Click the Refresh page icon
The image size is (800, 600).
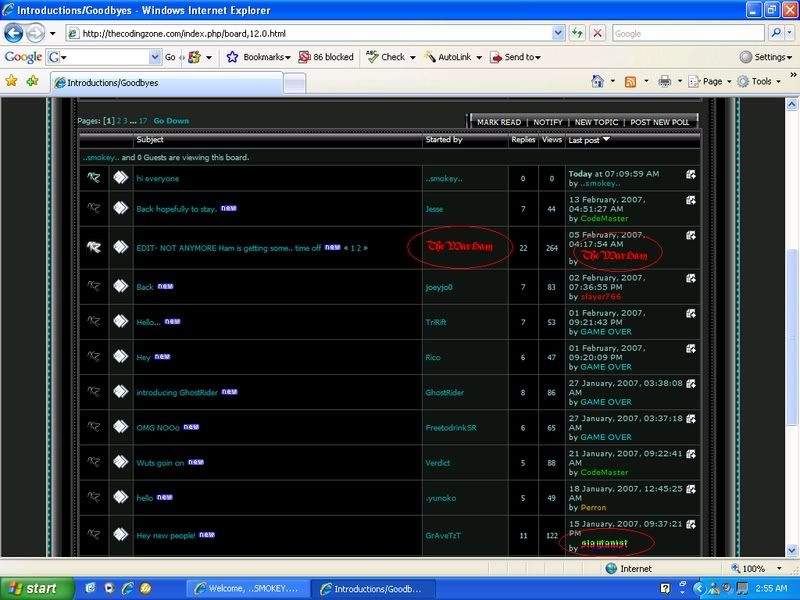(578, 33)
